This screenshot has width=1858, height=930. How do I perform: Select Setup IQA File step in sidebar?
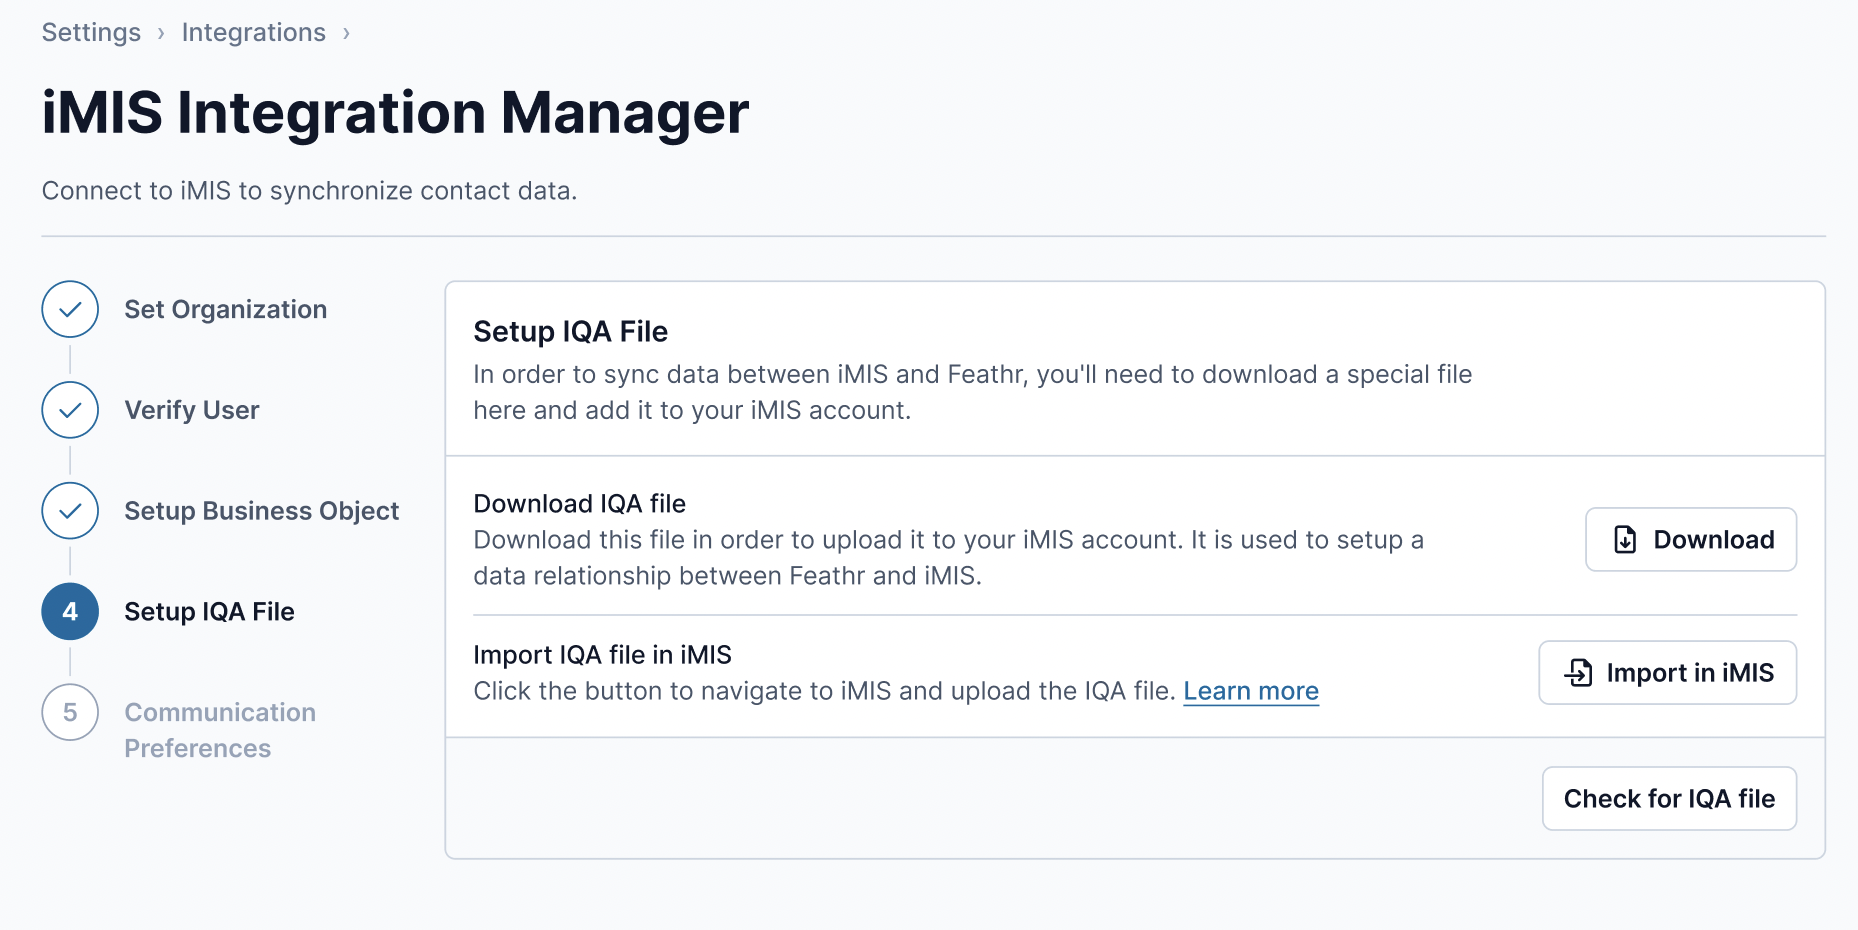209,612
